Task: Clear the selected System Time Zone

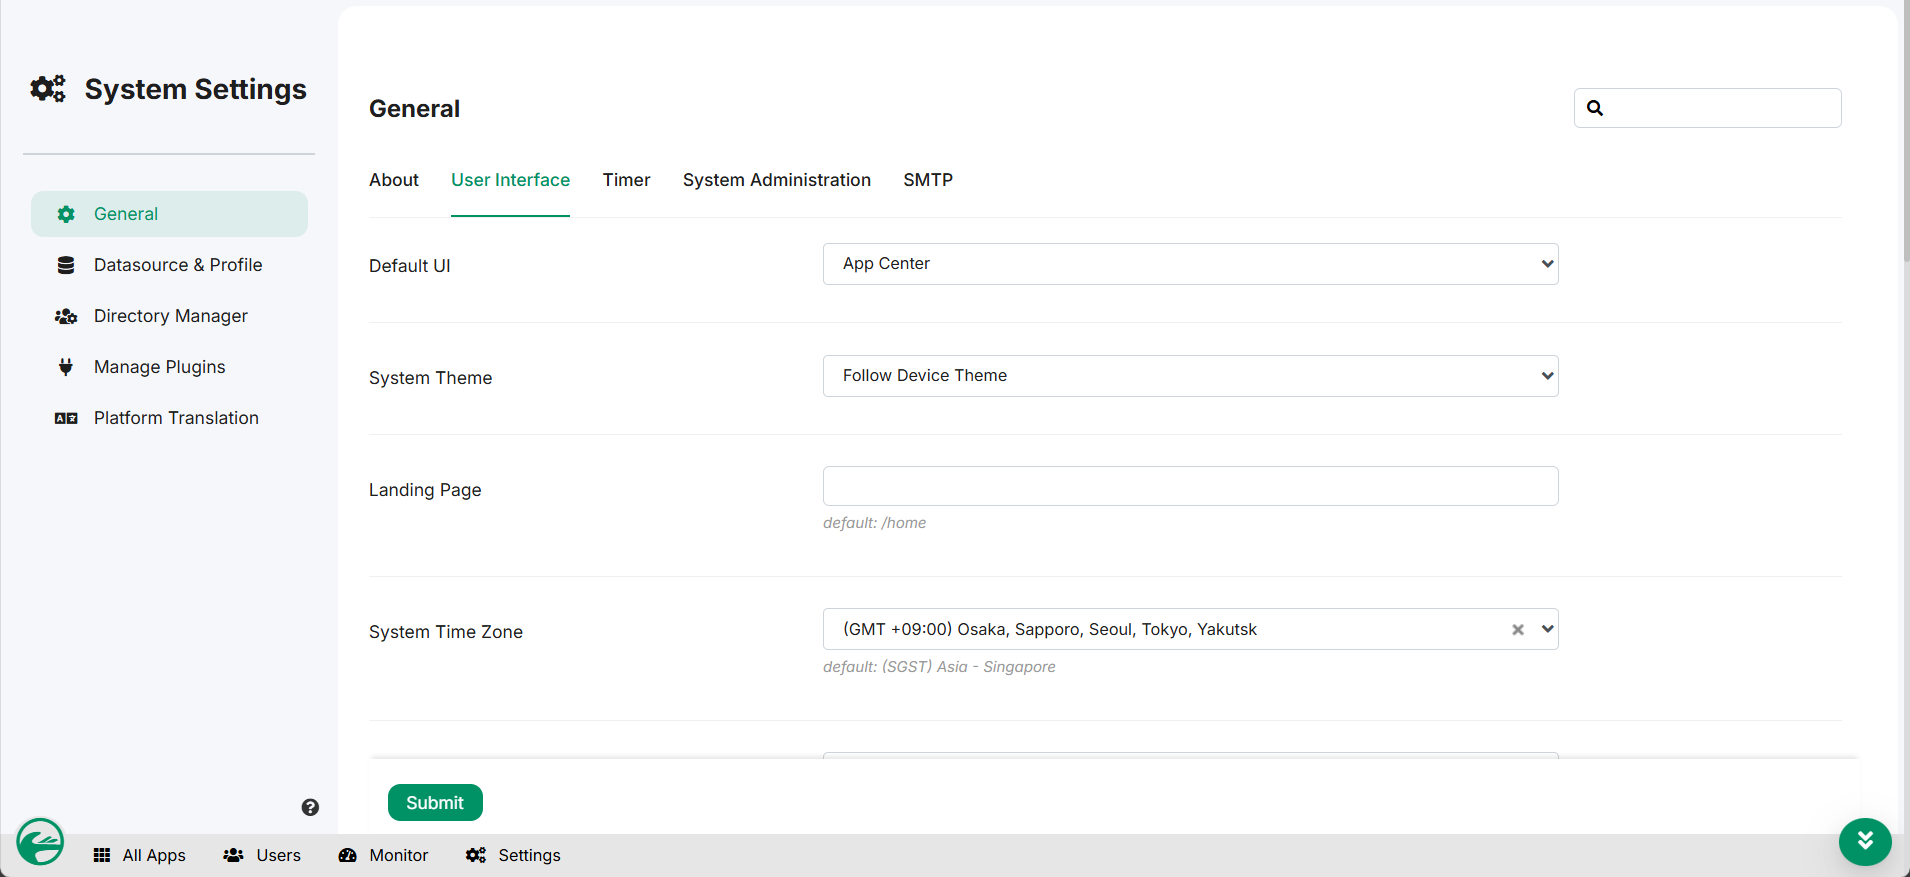Action: click(1517, 629)
